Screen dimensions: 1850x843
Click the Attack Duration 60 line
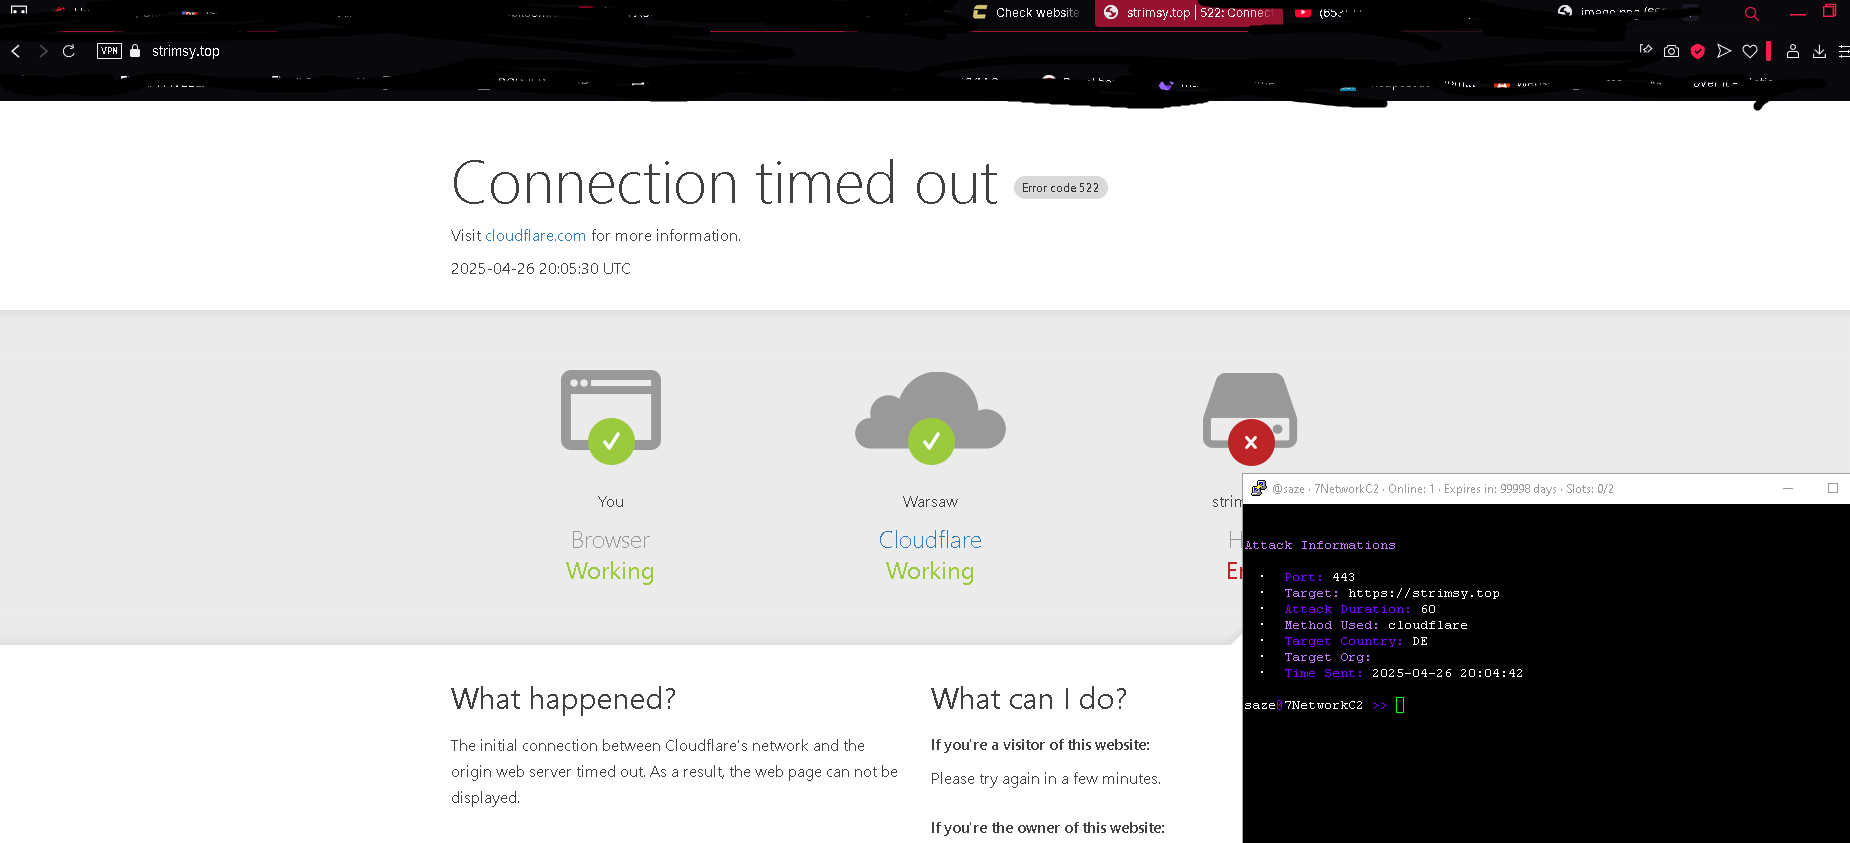point(1360,609)
